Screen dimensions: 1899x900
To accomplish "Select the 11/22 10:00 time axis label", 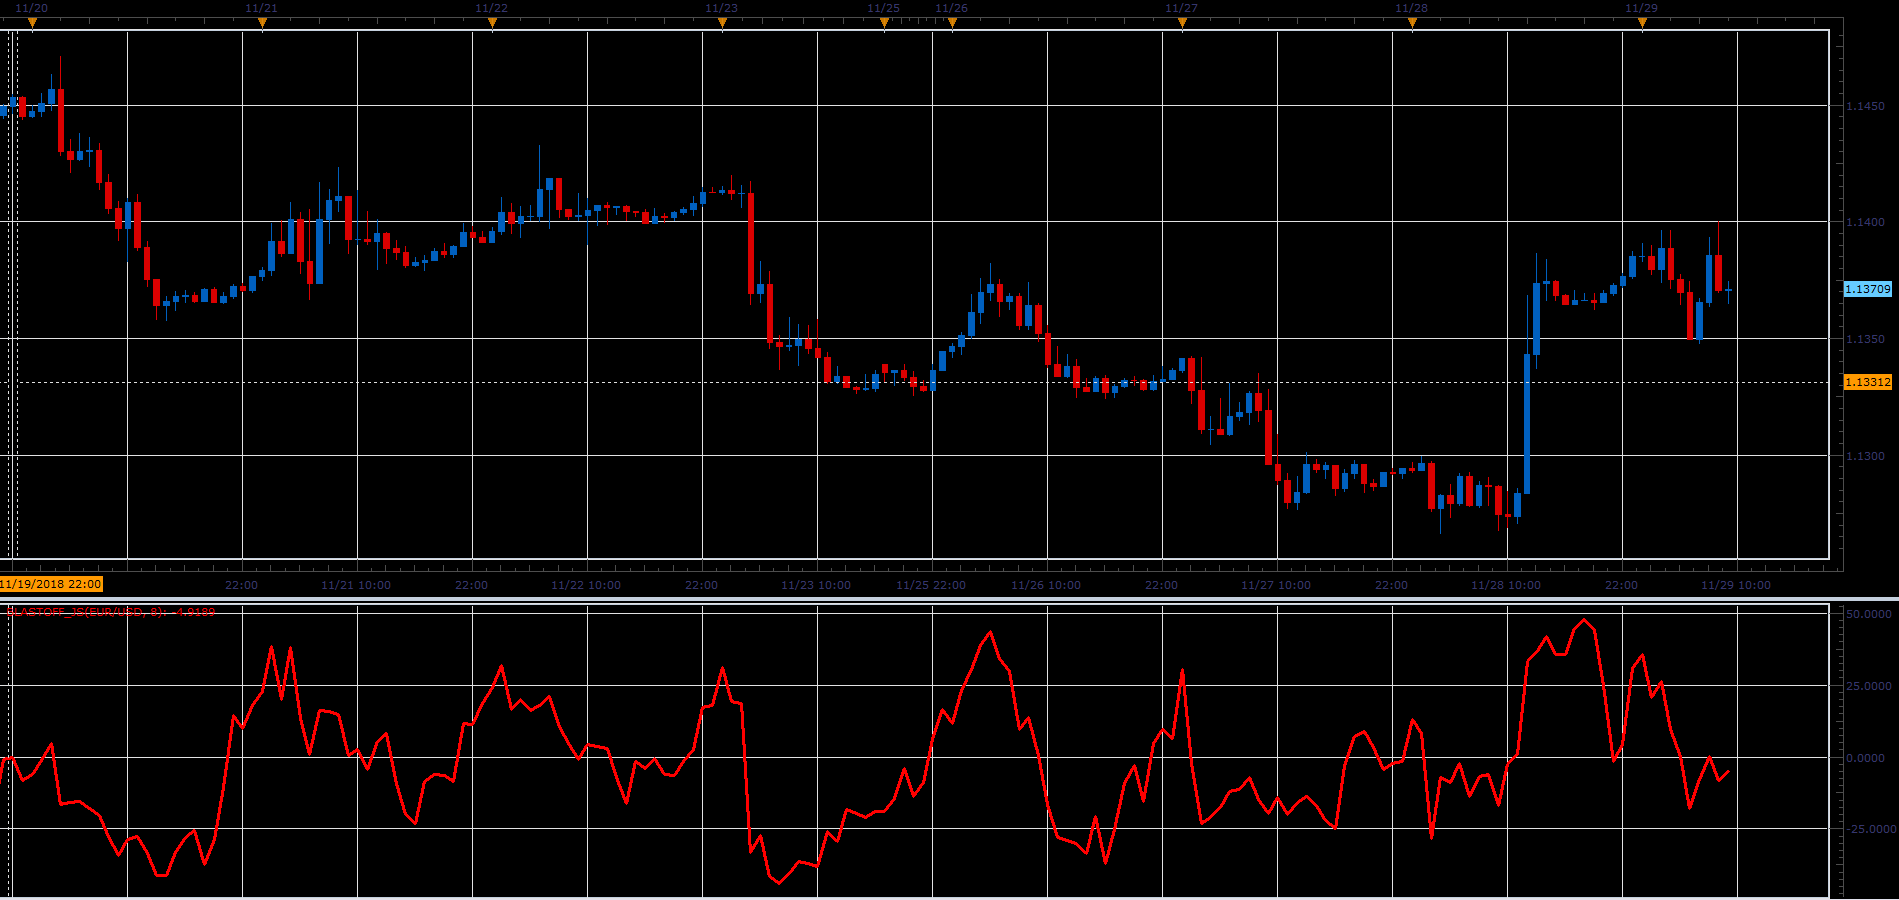I will [586, 585].
